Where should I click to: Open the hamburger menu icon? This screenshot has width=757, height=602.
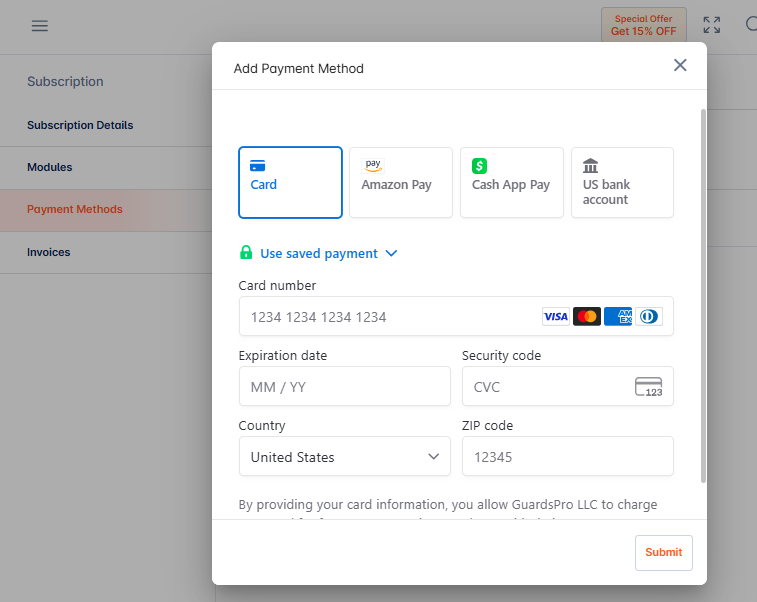pos(40,26)
